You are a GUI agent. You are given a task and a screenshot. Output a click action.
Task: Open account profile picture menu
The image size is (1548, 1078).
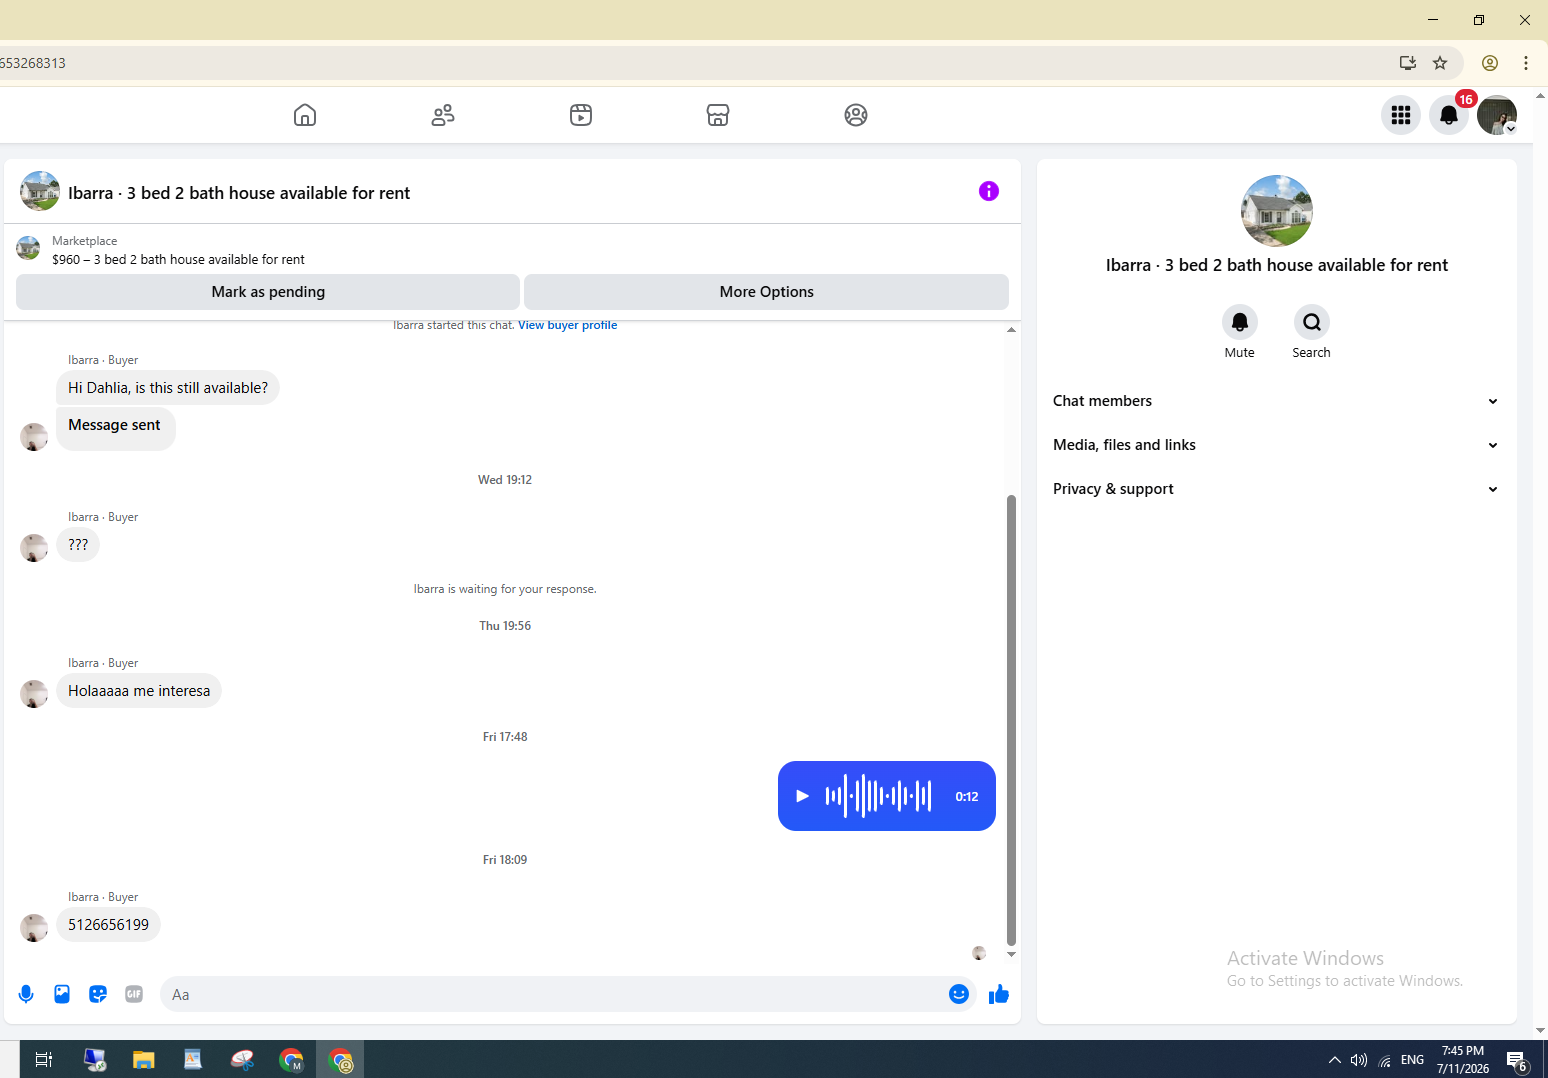click(1497, 115)
